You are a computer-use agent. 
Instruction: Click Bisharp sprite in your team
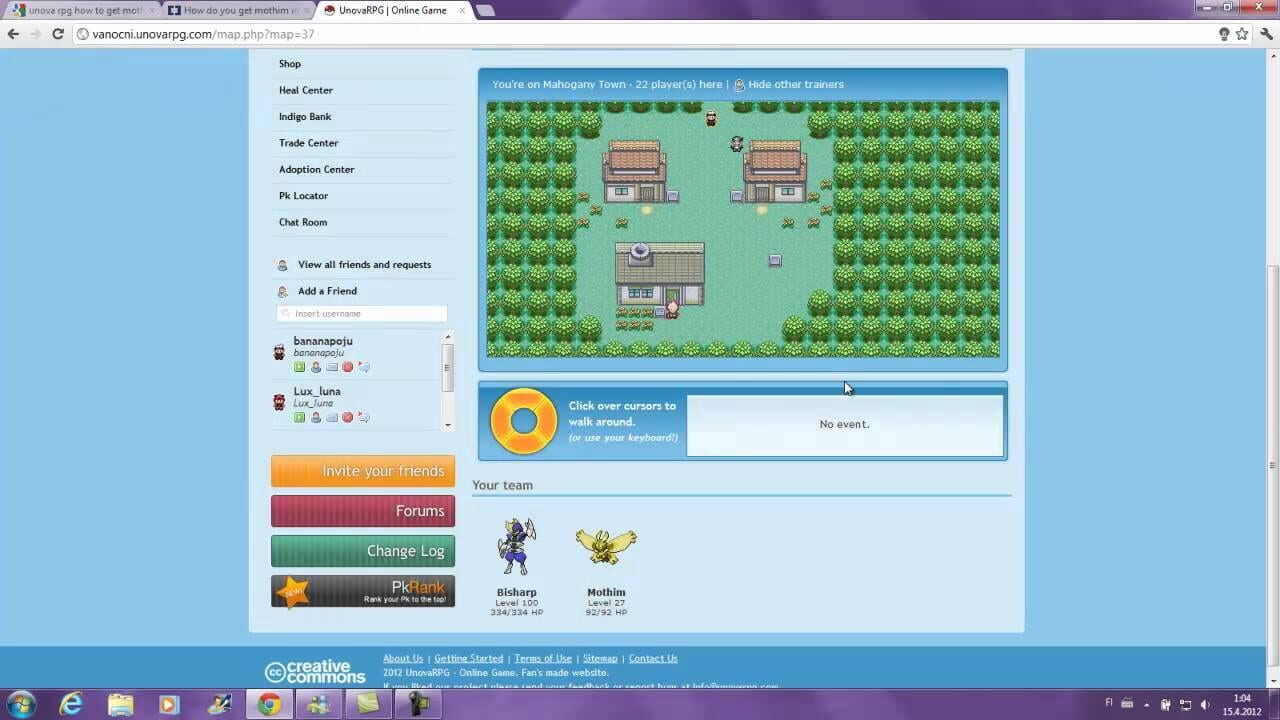pyautogui.click(x=516, y=548)
